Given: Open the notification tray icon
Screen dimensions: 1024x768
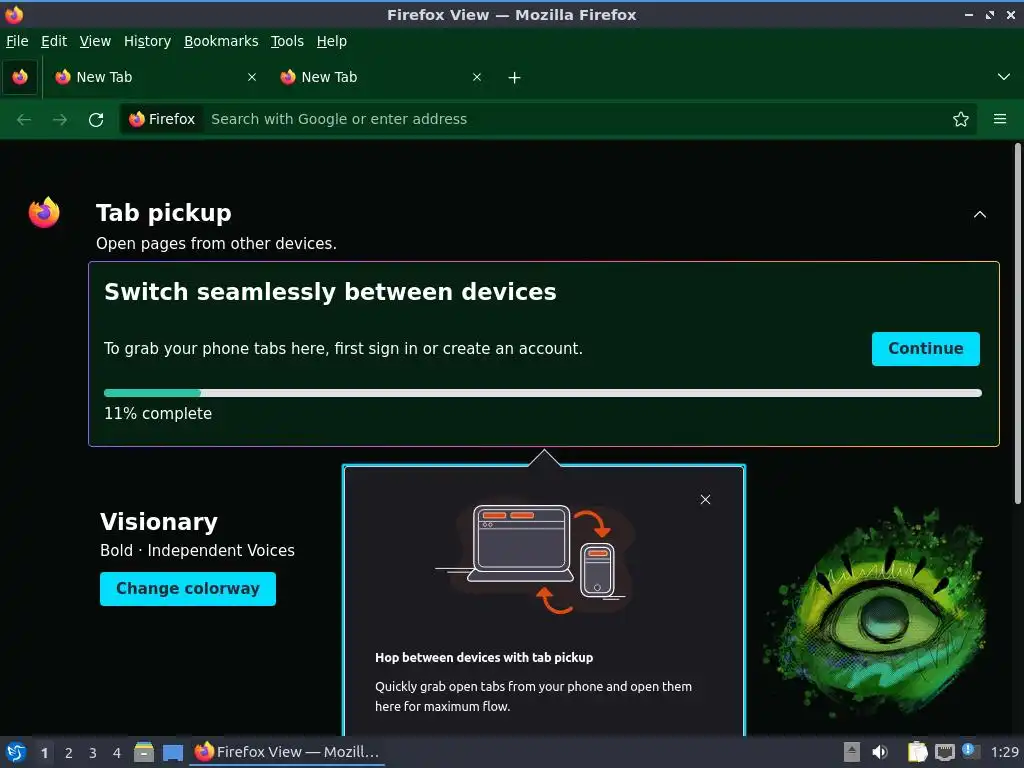Looking at the screenshot, I should (970, 751).
